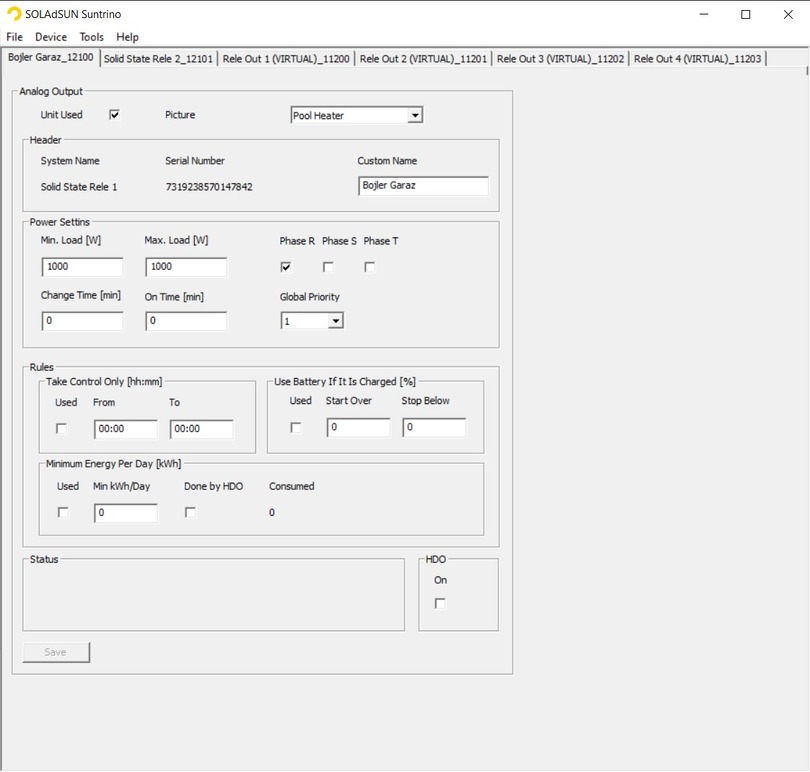Click the On Time [min] field
Viewport: 810px width, 772px height.
click(186, 321)
